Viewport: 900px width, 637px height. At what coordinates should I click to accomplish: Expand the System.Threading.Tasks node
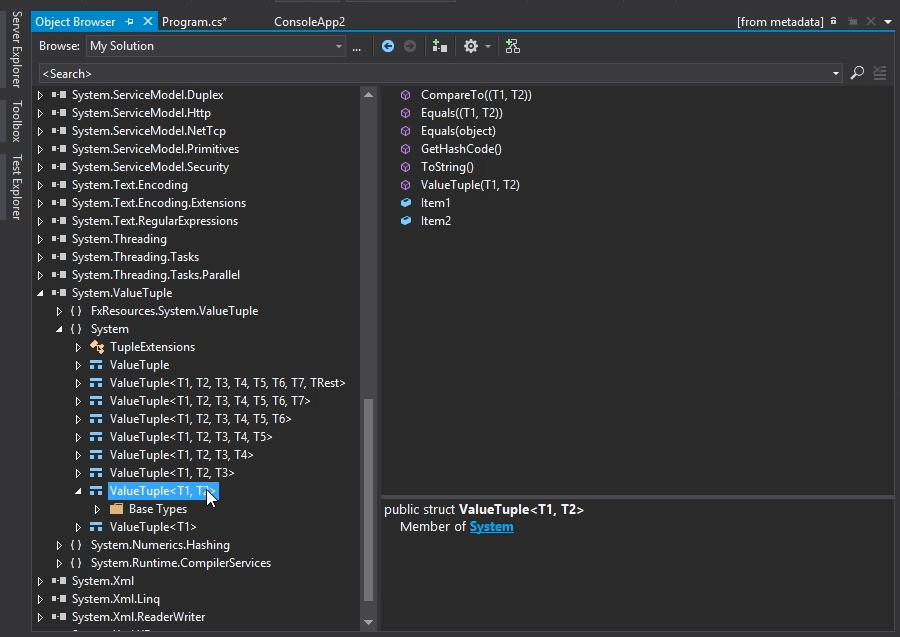click(x=40, y=257)
